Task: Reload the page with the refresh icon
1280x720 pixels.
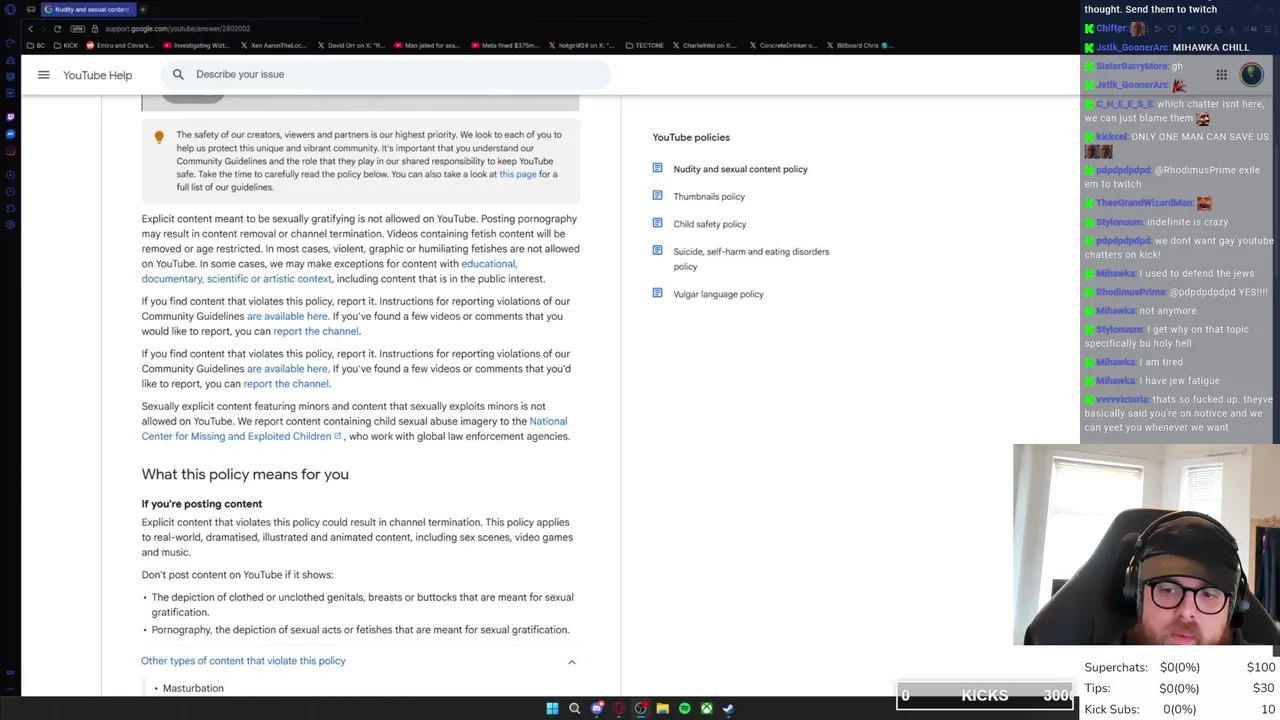Action: 57,29
